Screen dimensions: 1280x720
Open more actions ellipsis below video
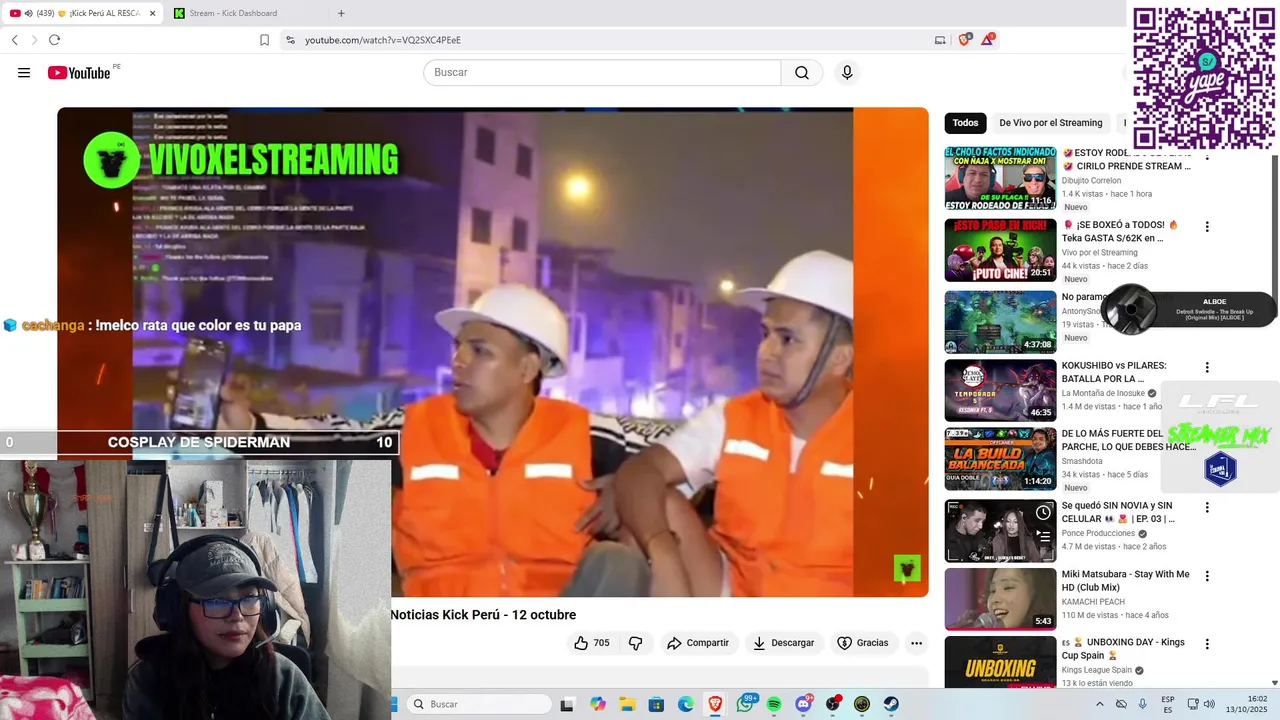[916, 643]
